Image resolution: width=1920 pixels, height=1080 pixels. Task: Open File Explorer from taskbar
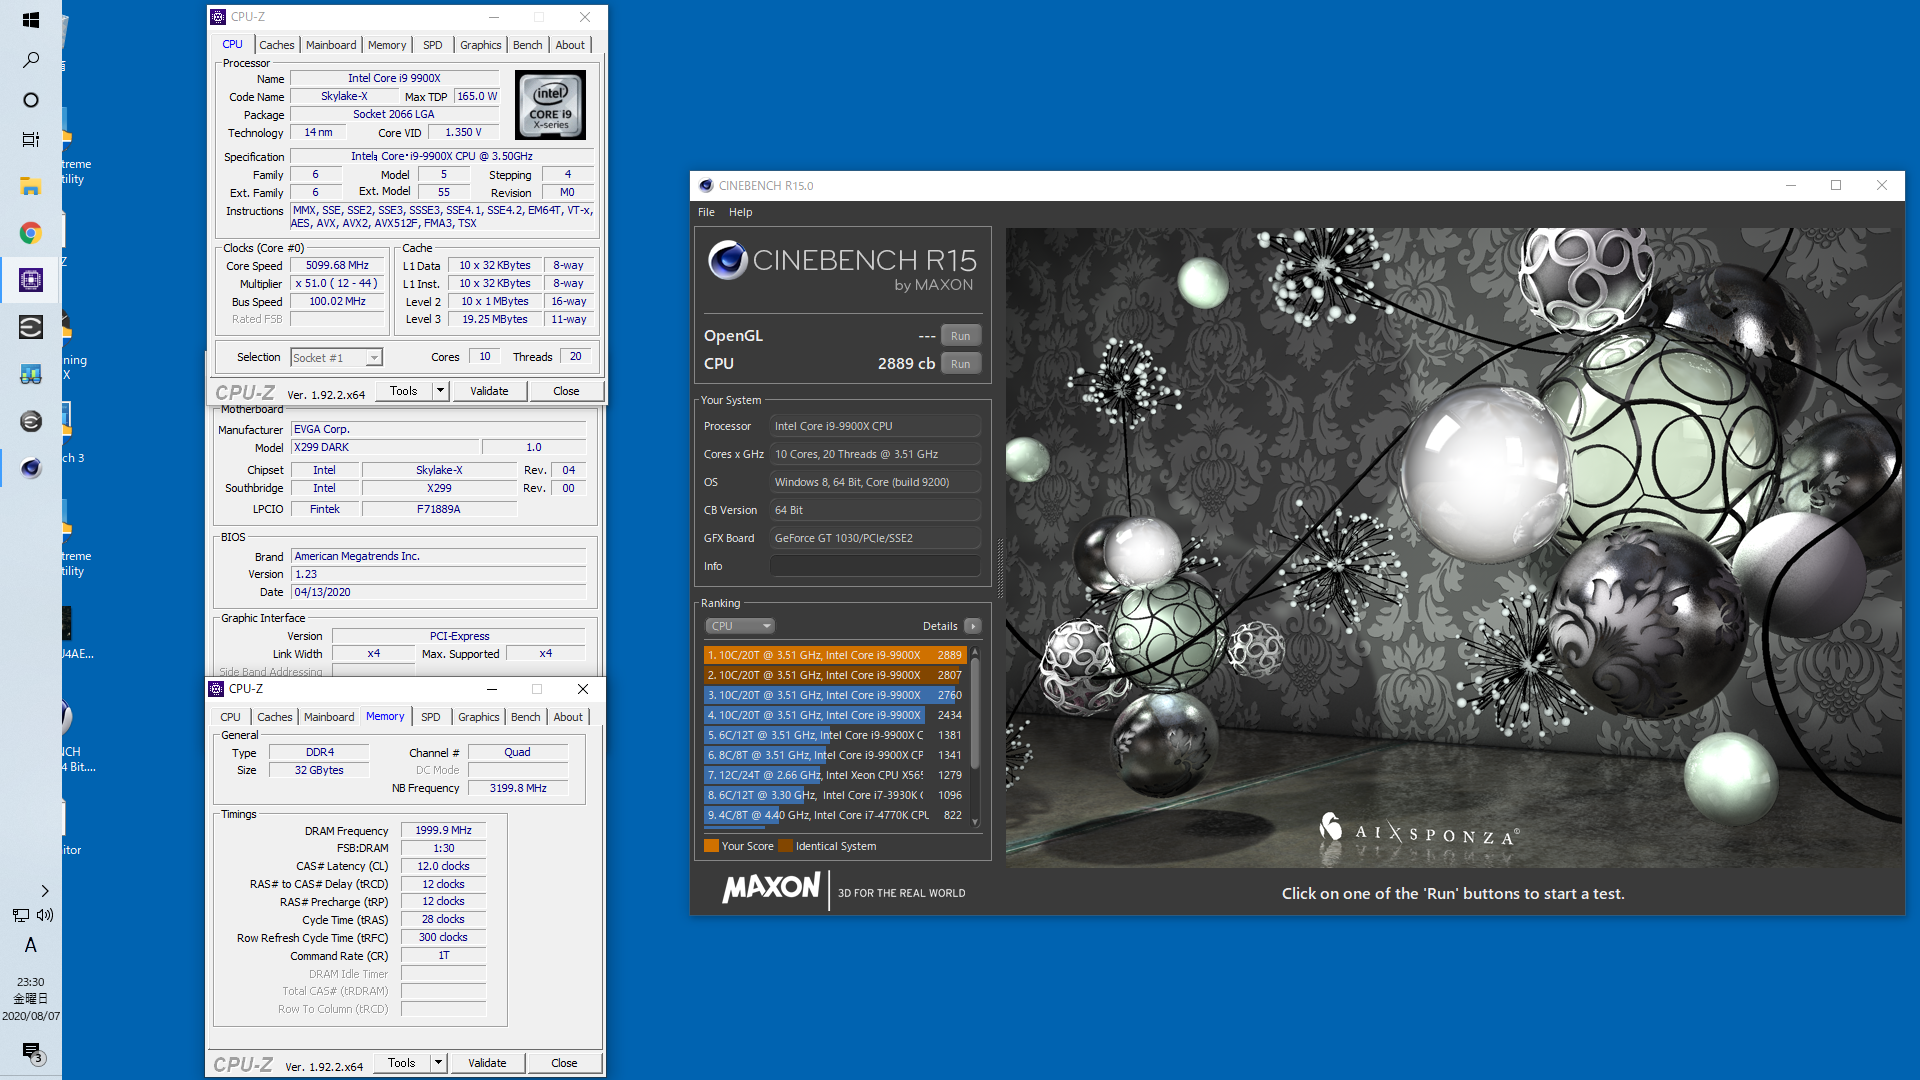(x=30, y=186)
